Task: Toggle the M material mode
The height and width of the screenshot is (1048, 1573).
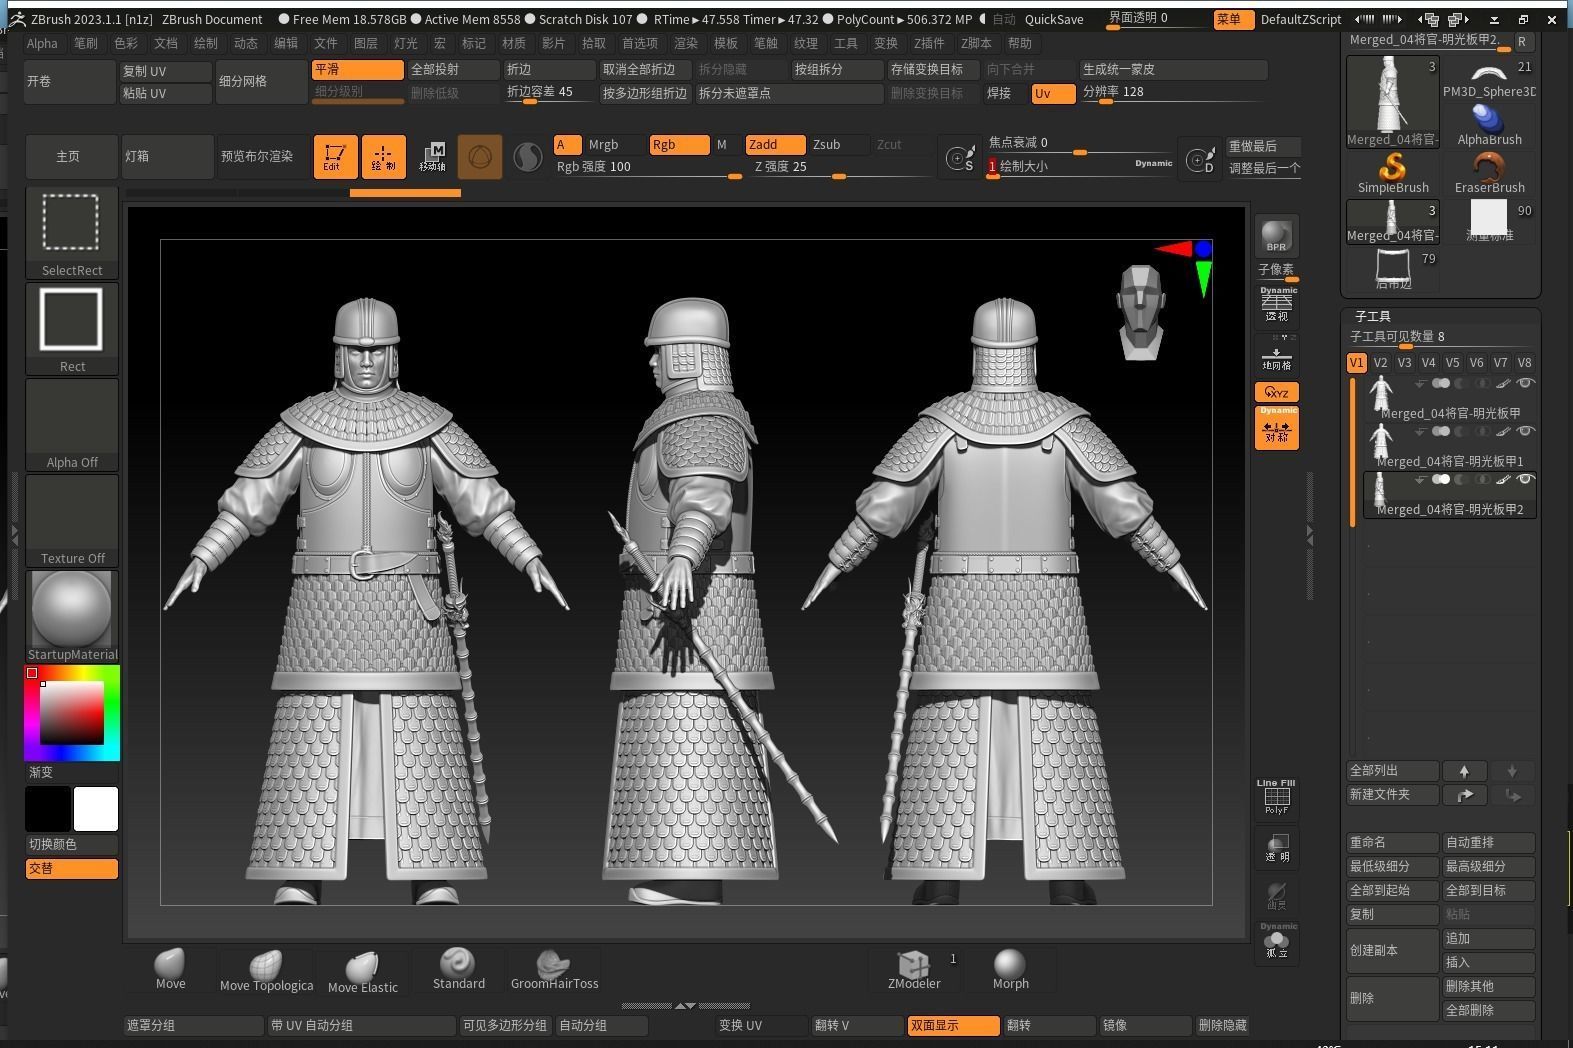Action: (722, 145)
